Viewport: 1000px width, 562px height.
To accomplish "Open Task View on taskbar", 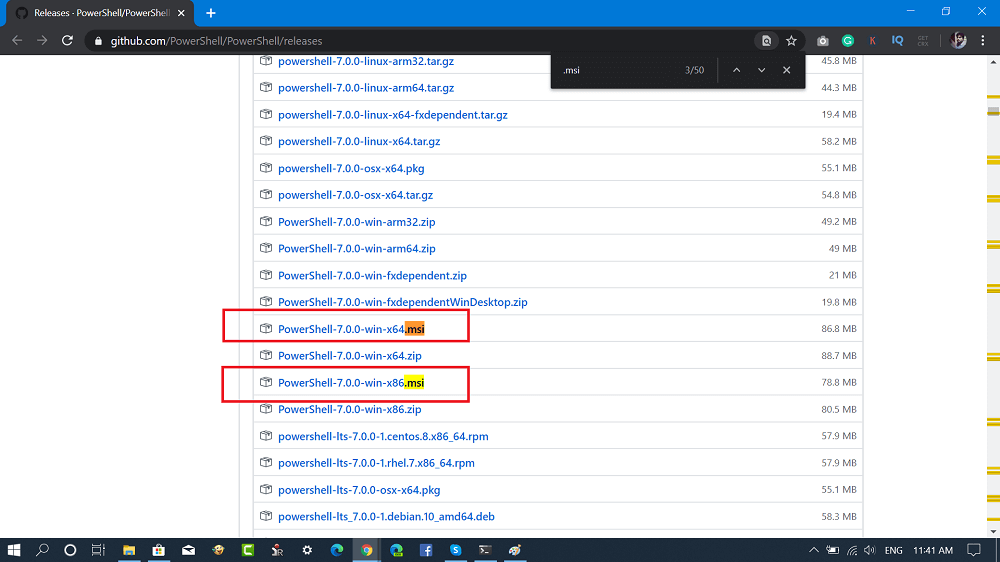I will pos(98,550).
